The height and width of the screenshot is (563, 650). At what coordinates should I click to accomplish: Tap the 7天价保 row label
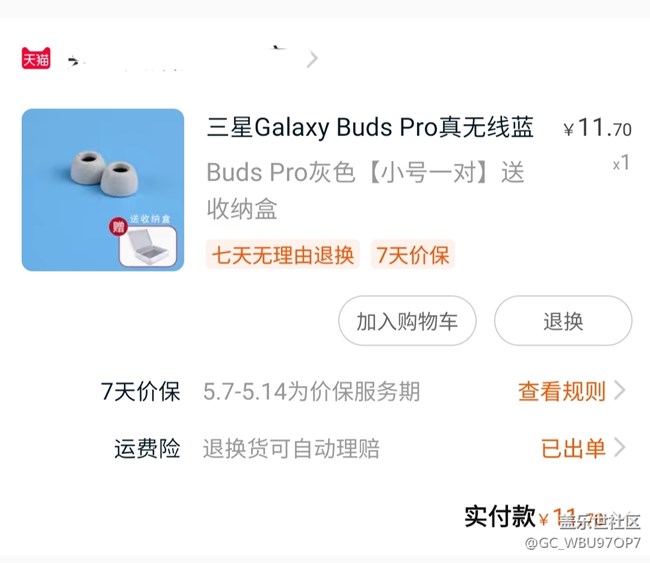pyautogui.click(x=141, y=391)
